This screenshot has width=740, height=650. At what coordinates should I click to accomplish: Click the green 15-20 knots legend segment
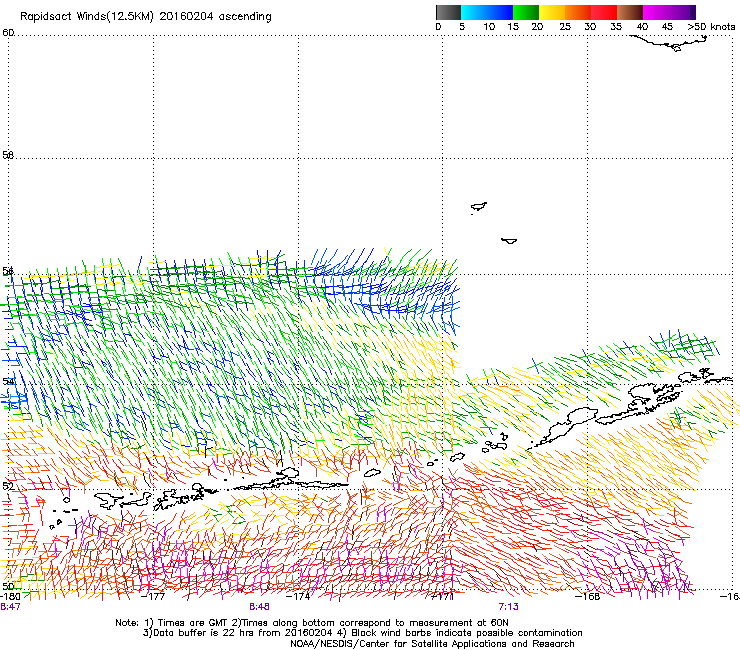[526, 12]
